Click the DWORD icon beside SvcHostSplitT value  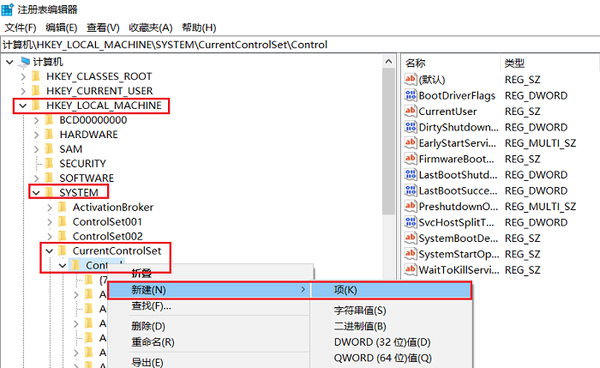[x=410, y=222]
